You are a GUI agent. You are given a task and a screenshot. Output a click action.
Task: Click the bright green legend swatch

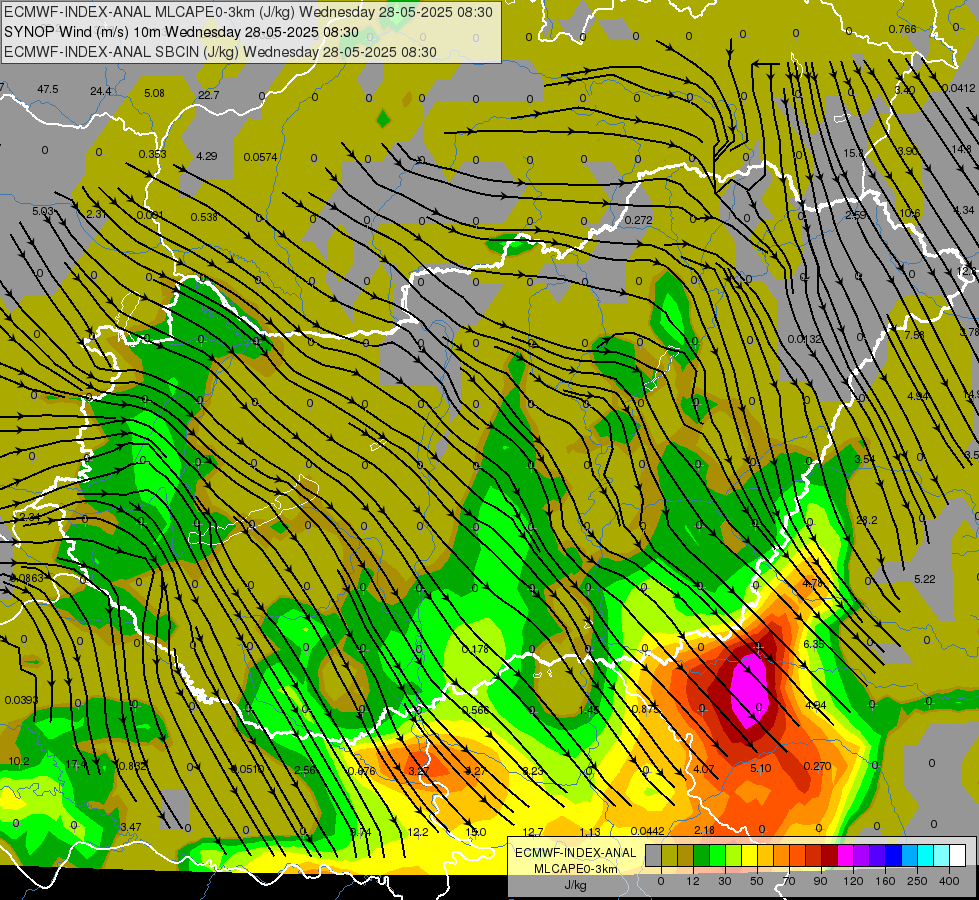click(x=718, y=855)
